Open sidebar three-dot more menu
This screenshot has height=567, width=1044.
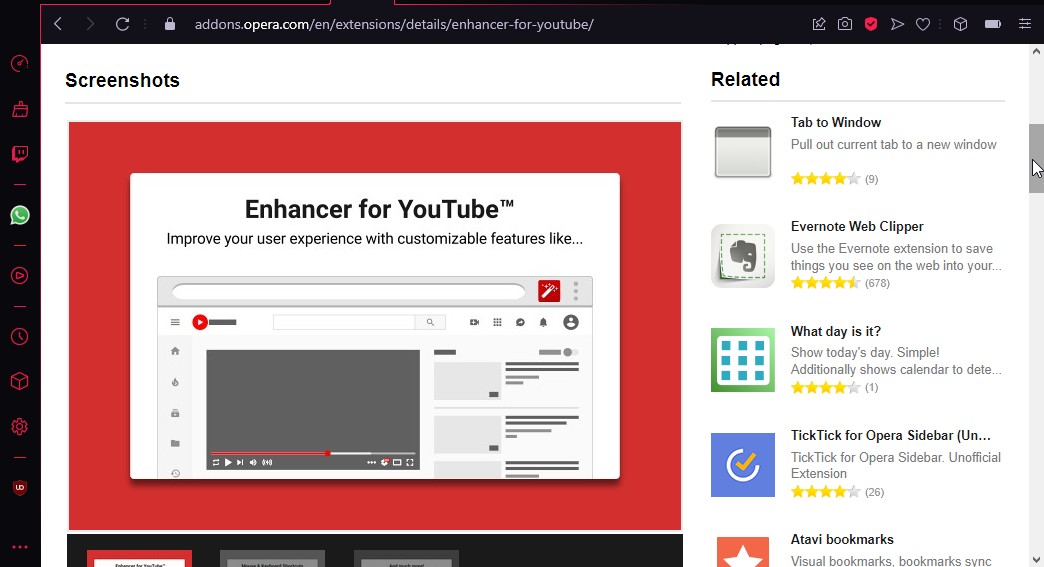point(20,547)
